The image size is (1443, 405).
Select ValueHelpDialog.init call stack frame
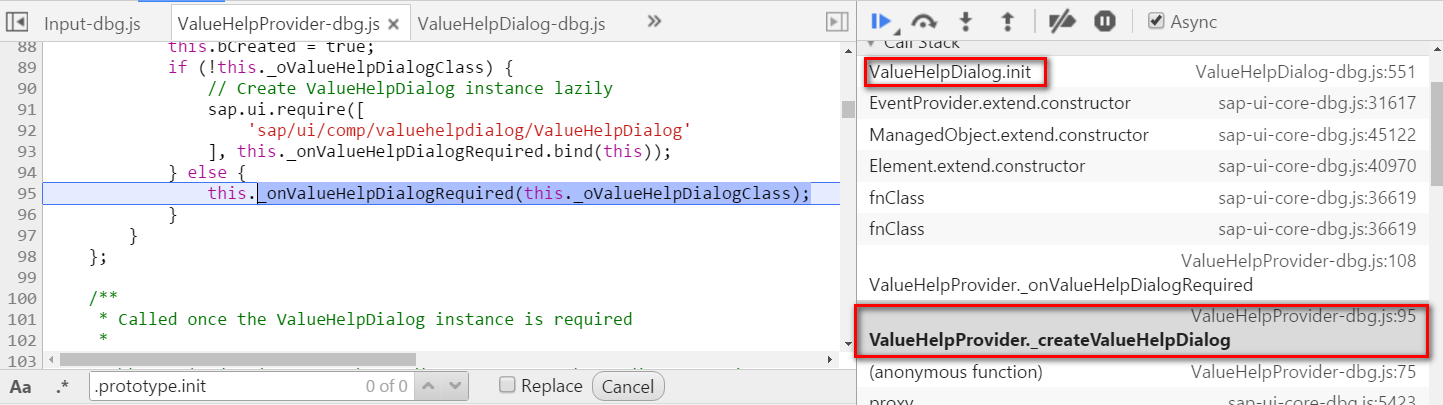coord(950,72)
